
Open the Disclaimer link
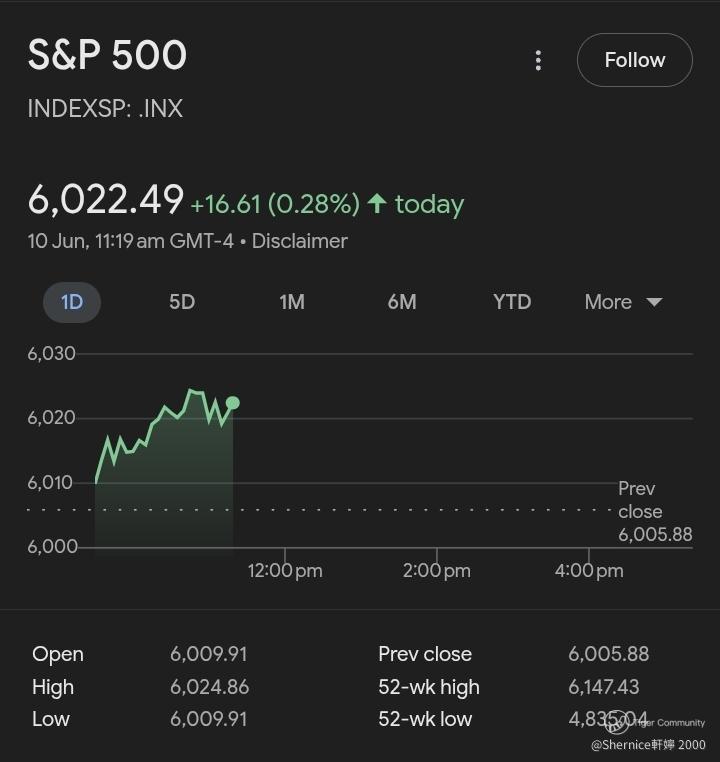(x=299, y=241)
